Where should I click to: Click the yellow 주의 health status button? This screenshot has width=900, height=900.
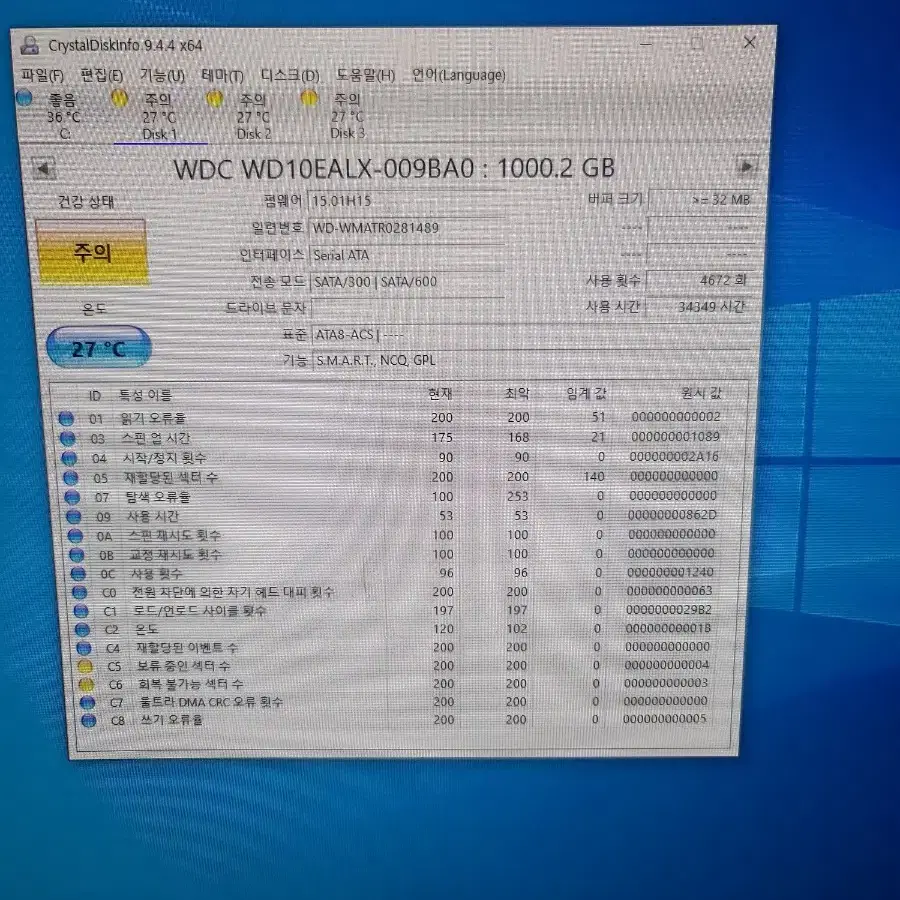[x=92, y=253]
